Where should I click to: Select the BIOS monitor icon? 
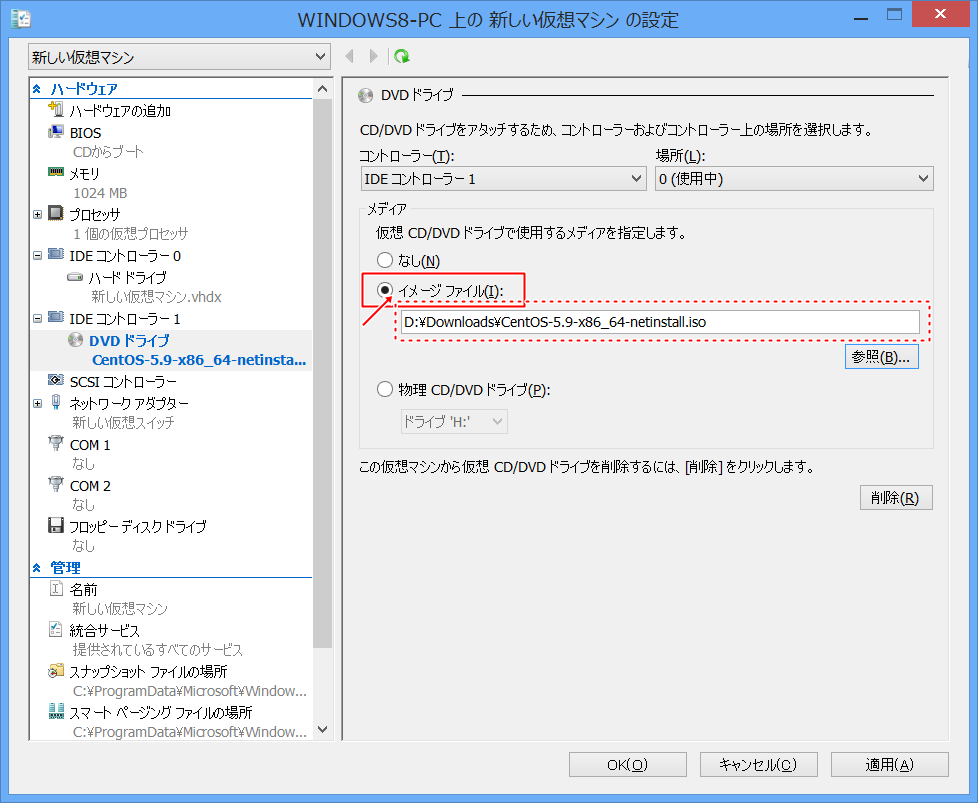click(x=56, y=132)
